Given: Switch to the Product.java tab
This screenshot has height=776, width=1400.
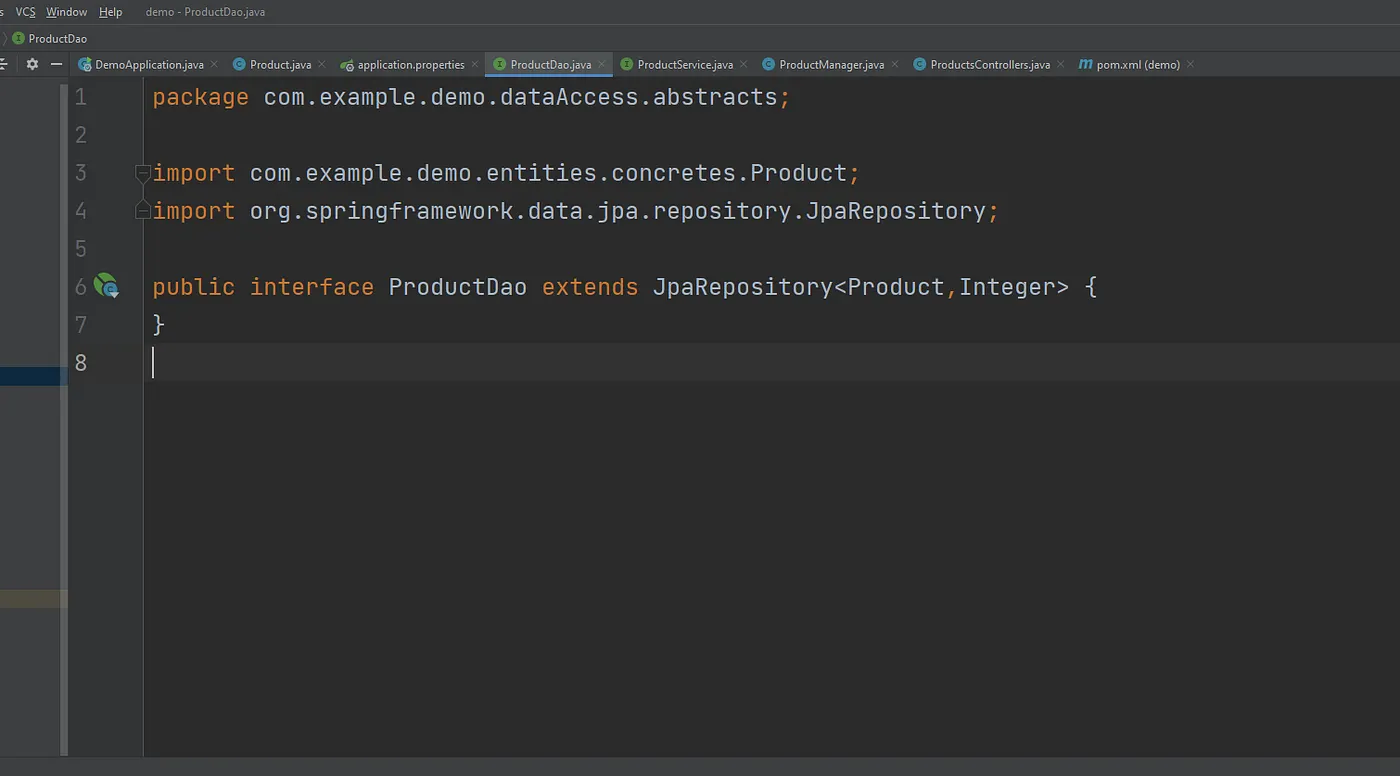Looking at the screenshot, I should pos(280,65).
